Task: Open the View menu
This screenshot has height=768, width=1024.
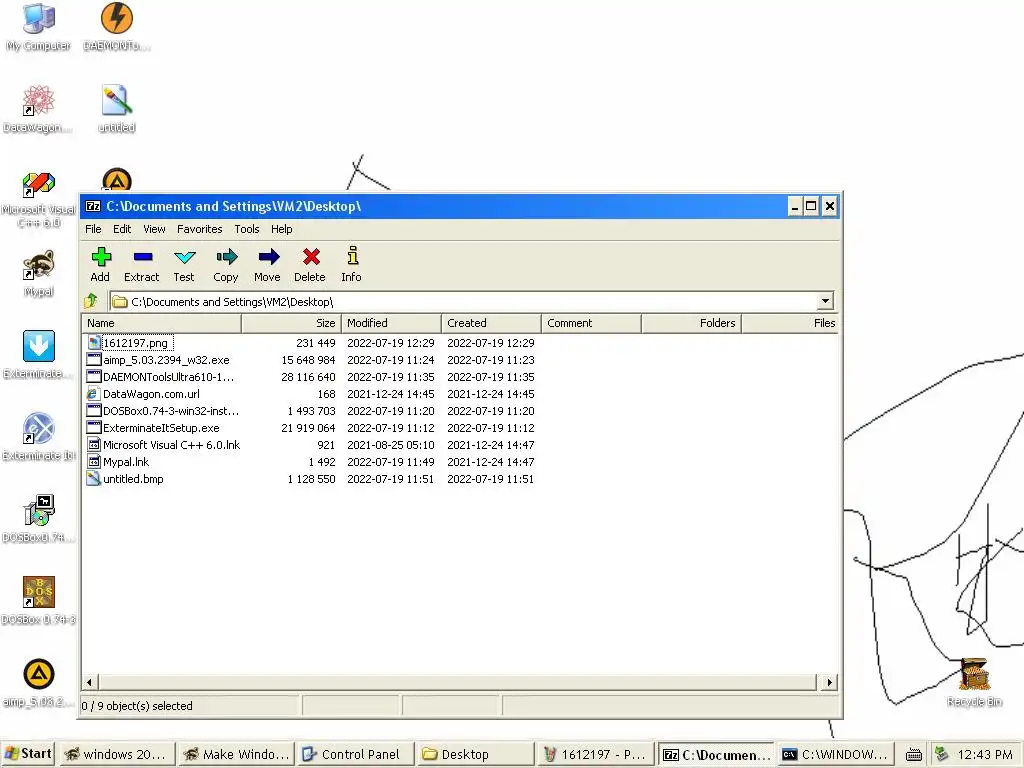Action: [154, 229]
